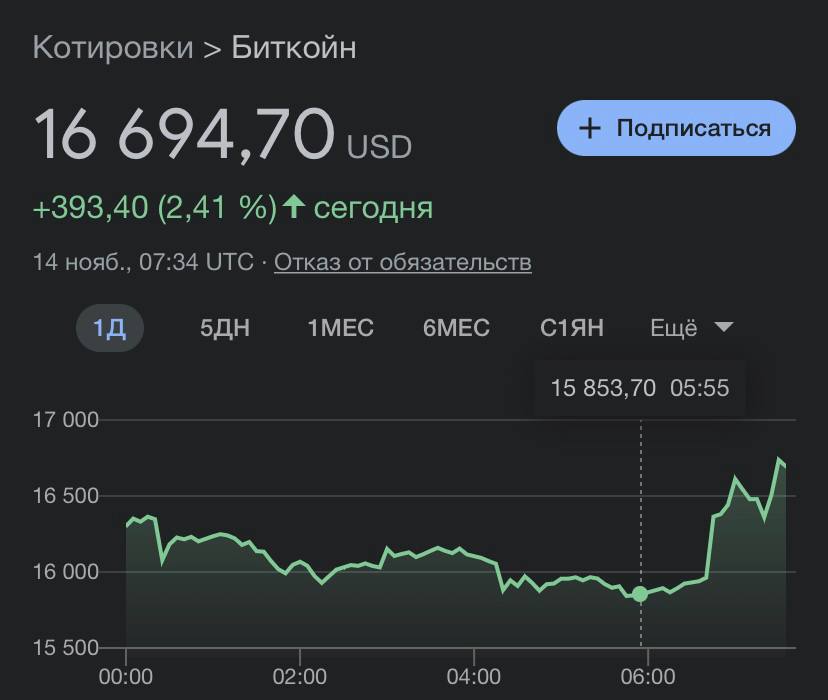The height and width of the screenshot is (700, 828).
Task: Go to Котировки in the breadcrumb
Action: pyautogui.click(x=112, y=48)
